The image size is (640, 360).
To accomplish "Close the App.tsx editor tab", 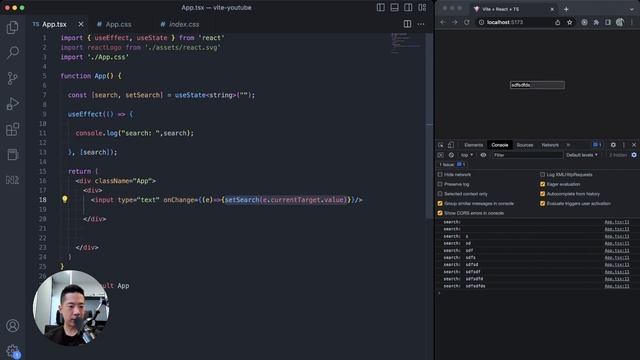I will 80,24.
